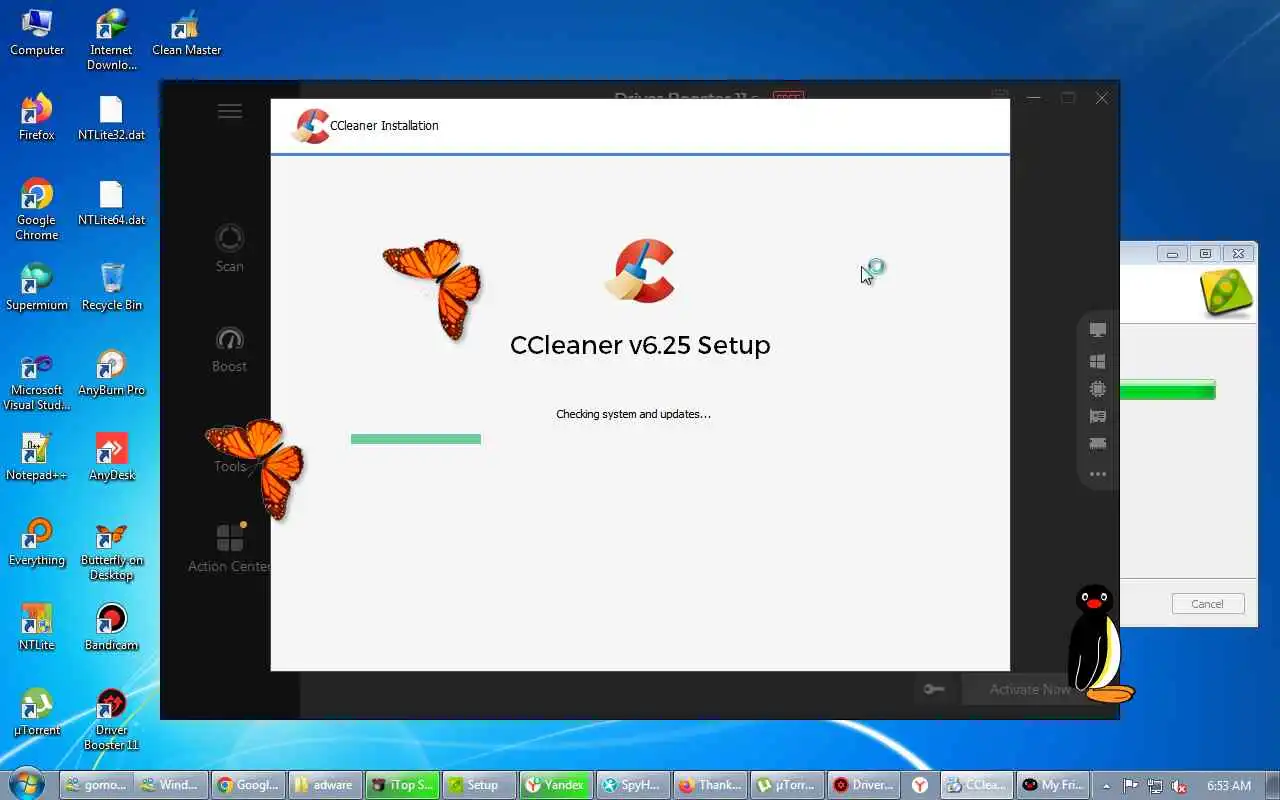Open the Butterfly on Desktop shortcut
The height and width of the screenshot is (800, 1280).
point(111,550)
